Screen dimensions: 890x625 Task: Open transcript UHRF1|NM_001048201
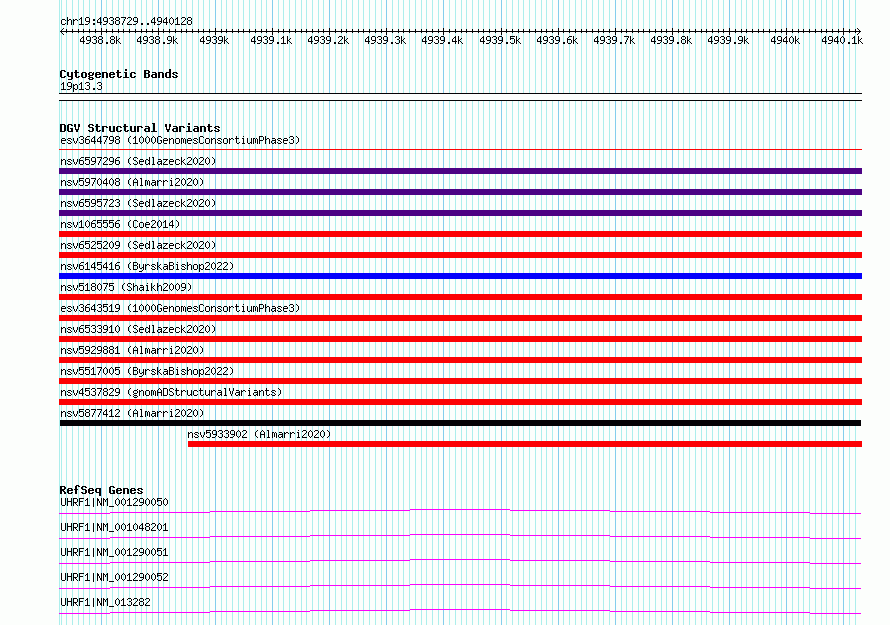114,527
